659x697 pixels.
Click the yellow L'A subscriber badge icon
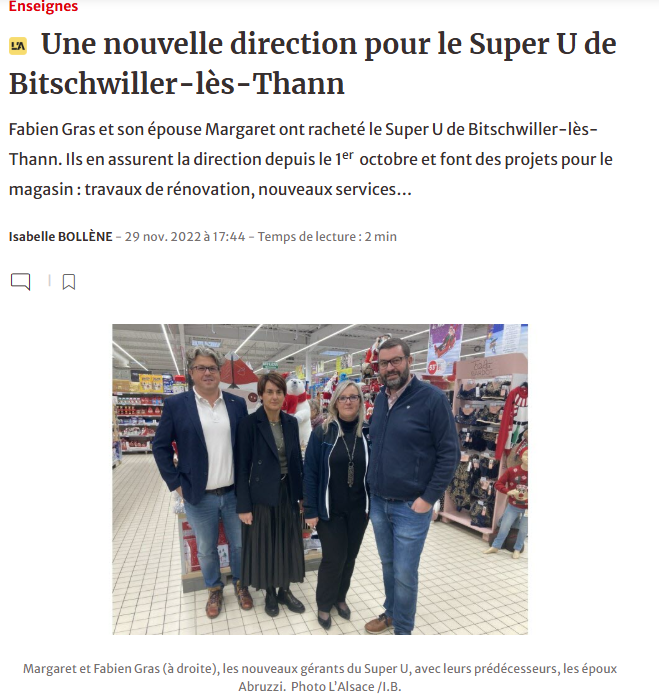[18, 46]
